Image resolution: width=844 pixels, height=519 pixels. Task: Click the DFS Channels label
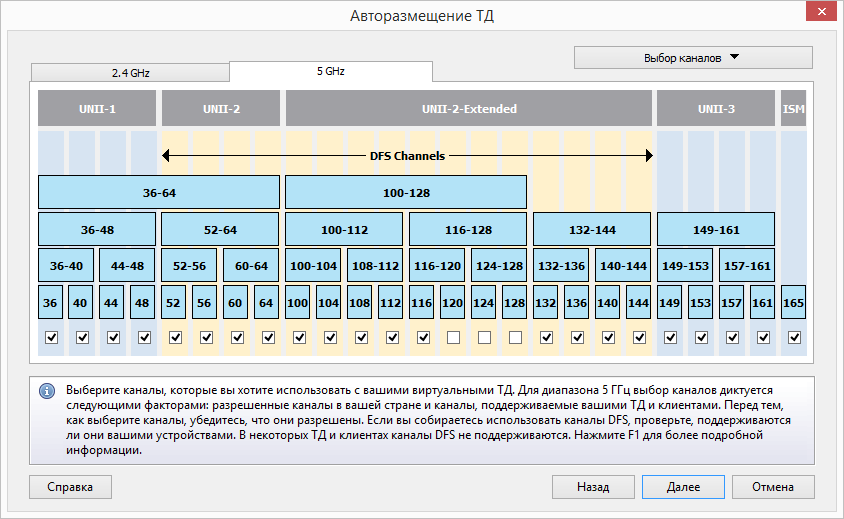pyautogui.click(x=407, y=156)
